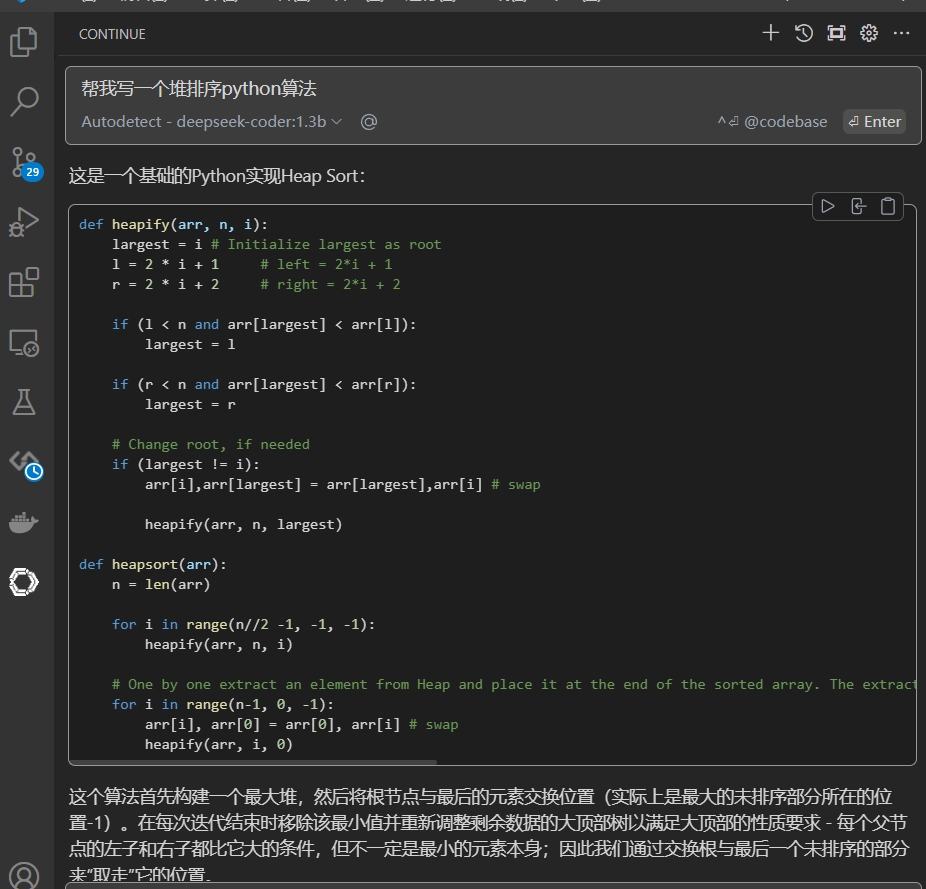Click the line 'largest = l'

190,344
